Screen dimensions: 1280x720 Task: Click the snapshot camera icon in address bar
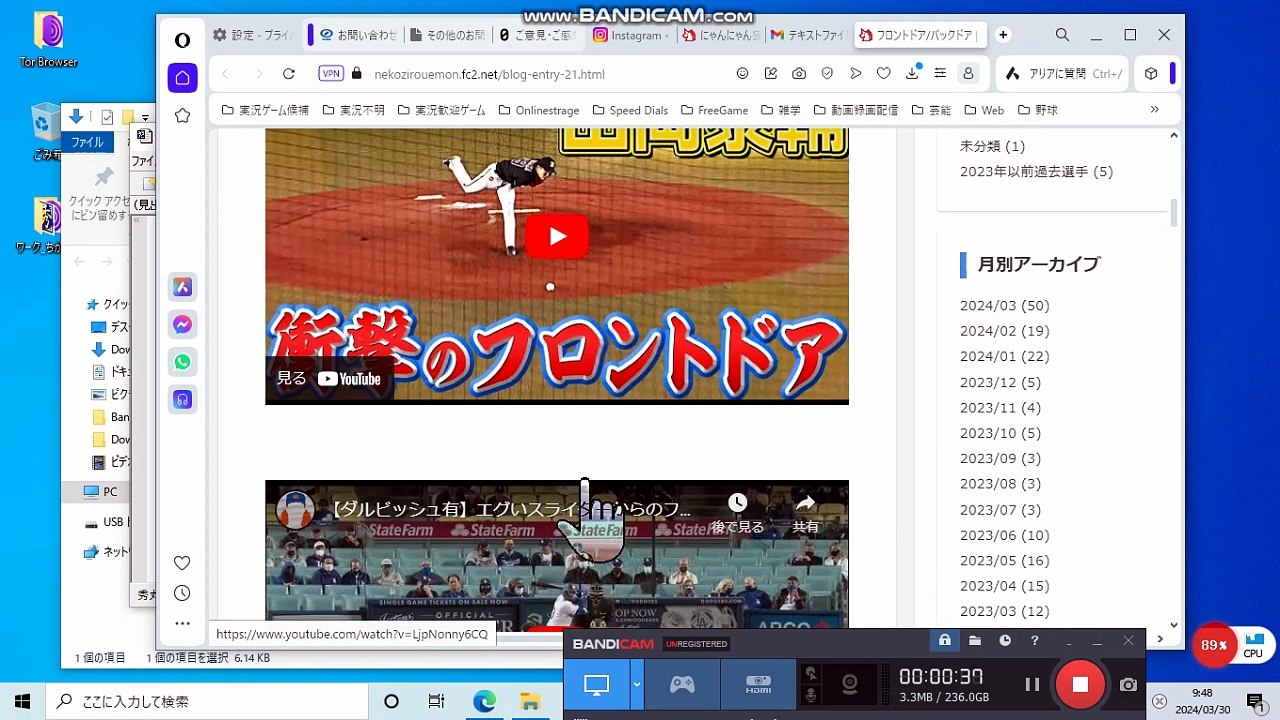799,74
